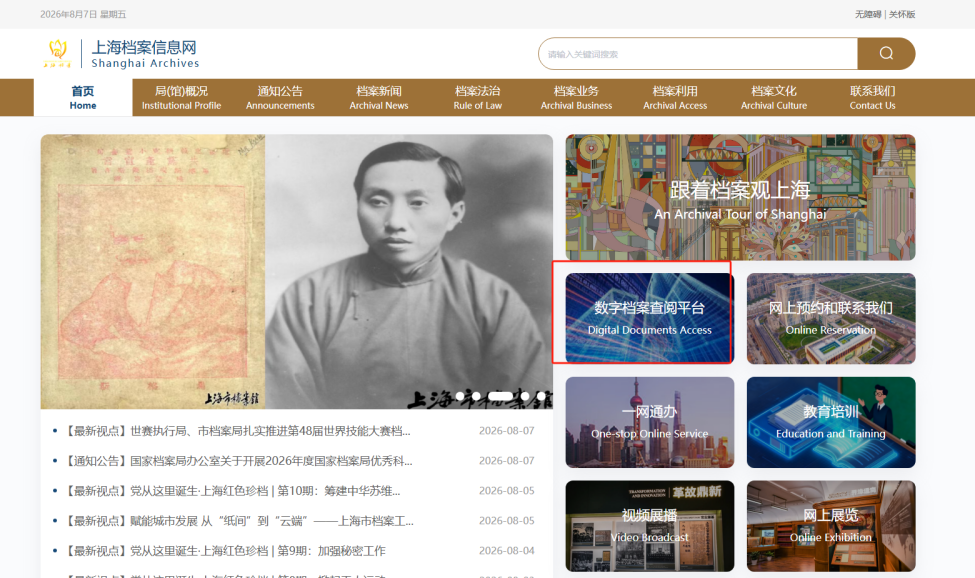This screenshot has height=578, width=975.
Task: Click the portrait carousel banner image
Action: (297, 272)
